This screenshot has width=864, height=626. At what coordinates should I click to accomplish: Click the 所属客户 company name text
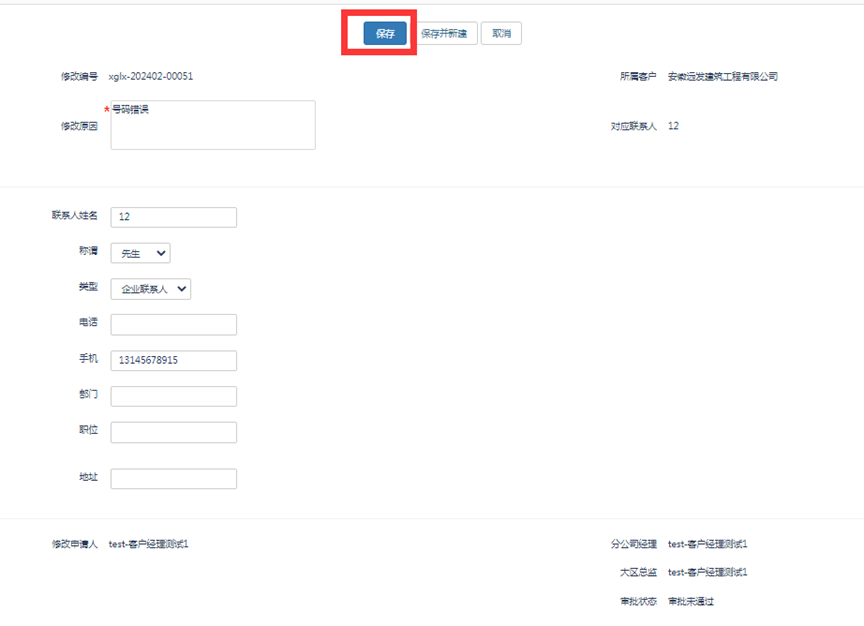pos(722,76)
